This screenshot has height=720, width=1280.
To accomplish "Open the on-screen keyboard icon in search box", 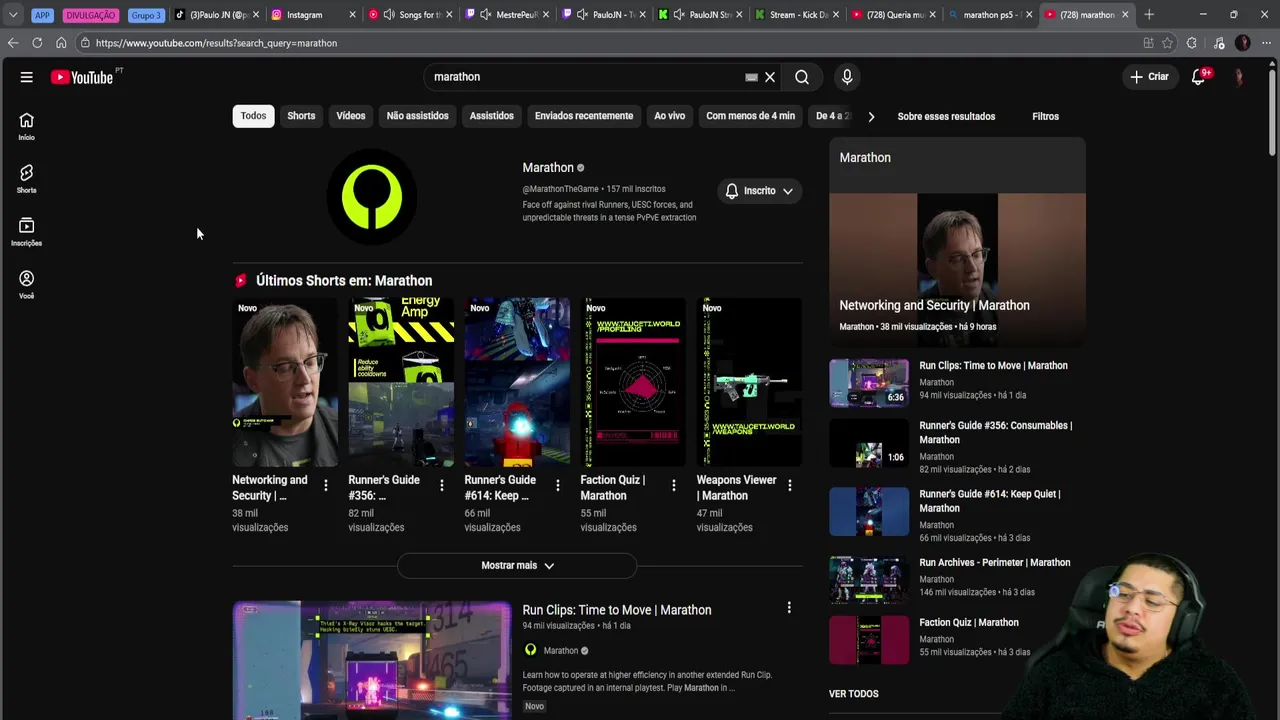I will point(751,77).
